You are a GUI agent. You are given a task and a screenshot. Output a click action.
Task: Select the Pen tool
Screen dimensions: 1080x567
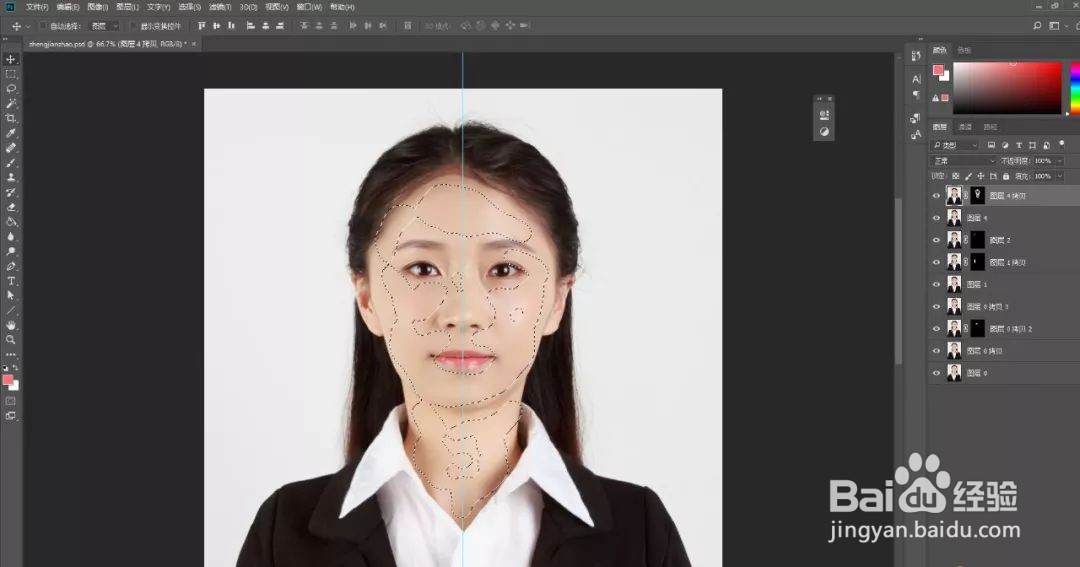point(10,267)
